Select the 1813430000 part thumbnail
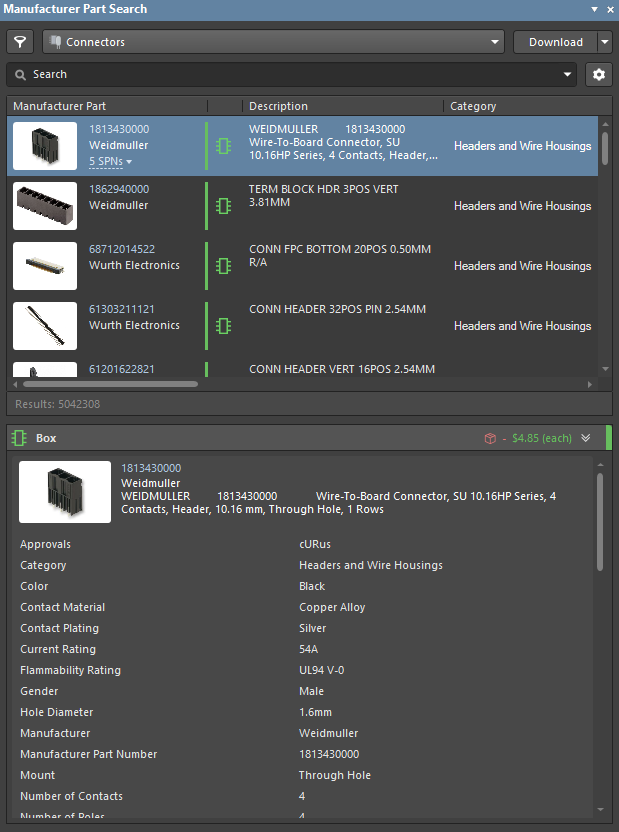The height and width of the screenshot is (832, 619). click(x=45, y=146)
